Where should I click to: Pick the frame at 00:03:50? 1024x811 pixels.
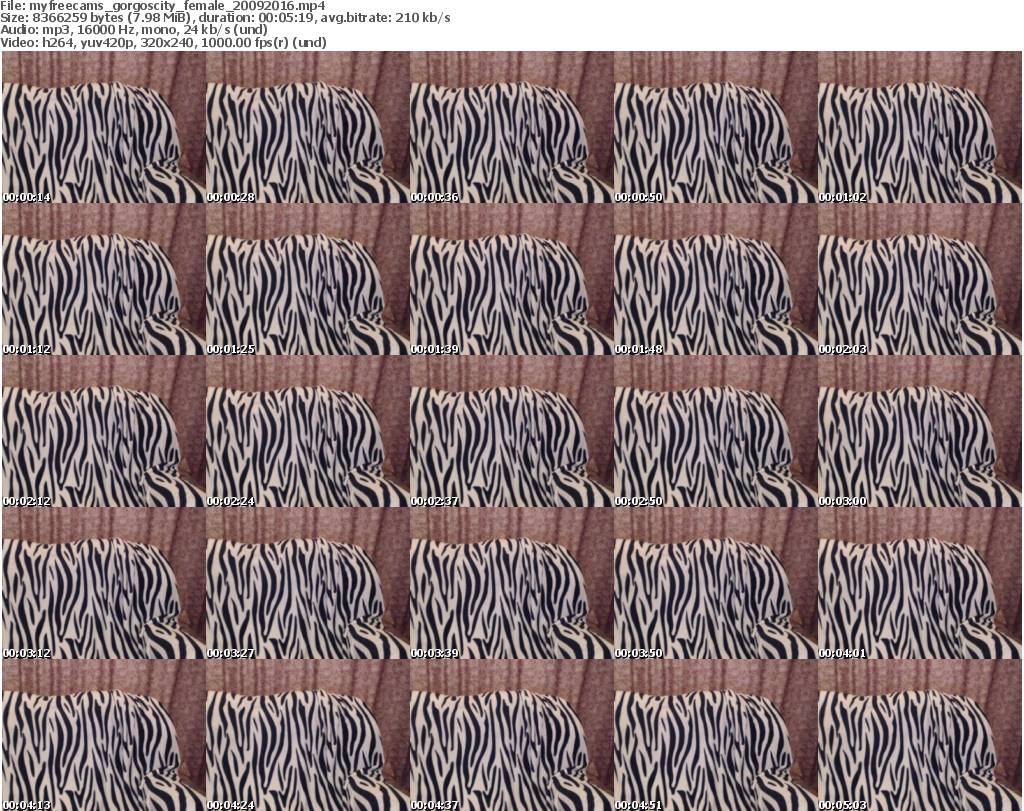click(x=715, y=583)
